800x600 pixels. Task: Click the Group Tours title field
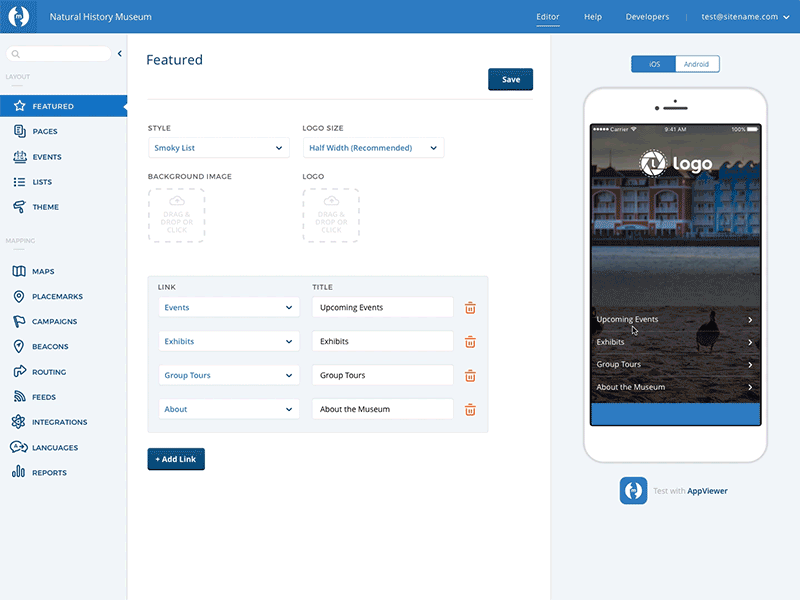[x=383, y=375]
